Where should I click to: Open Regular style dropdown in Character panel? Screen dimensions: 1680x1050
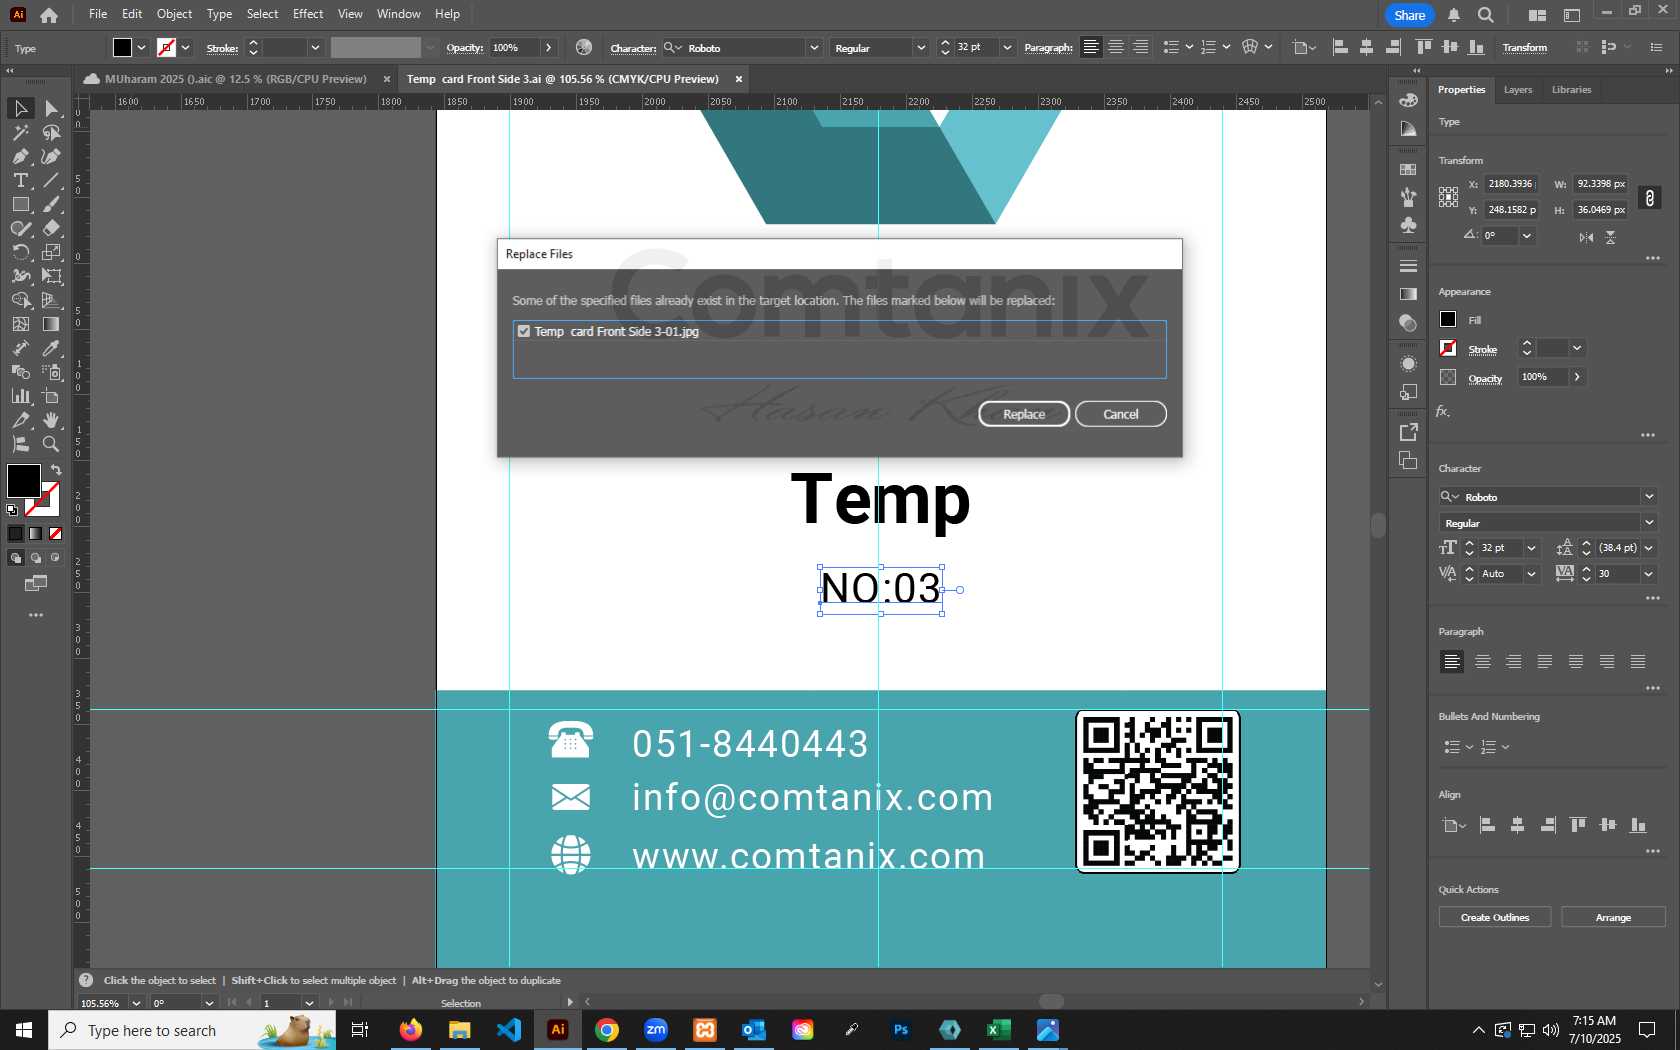(1649, 523)
